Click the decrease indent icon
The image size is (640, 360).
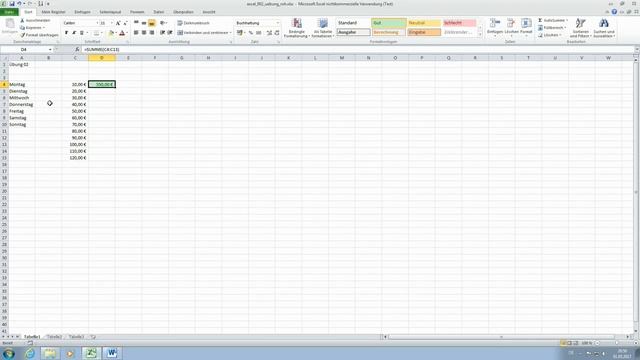[x=162, y=33]
